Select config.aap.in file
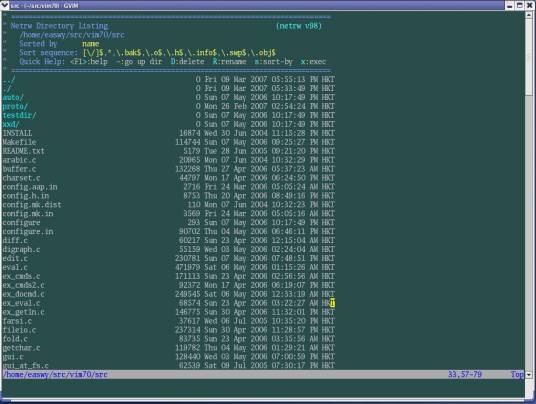This screenshot has width=536, height=404. (x=30, y=187)
